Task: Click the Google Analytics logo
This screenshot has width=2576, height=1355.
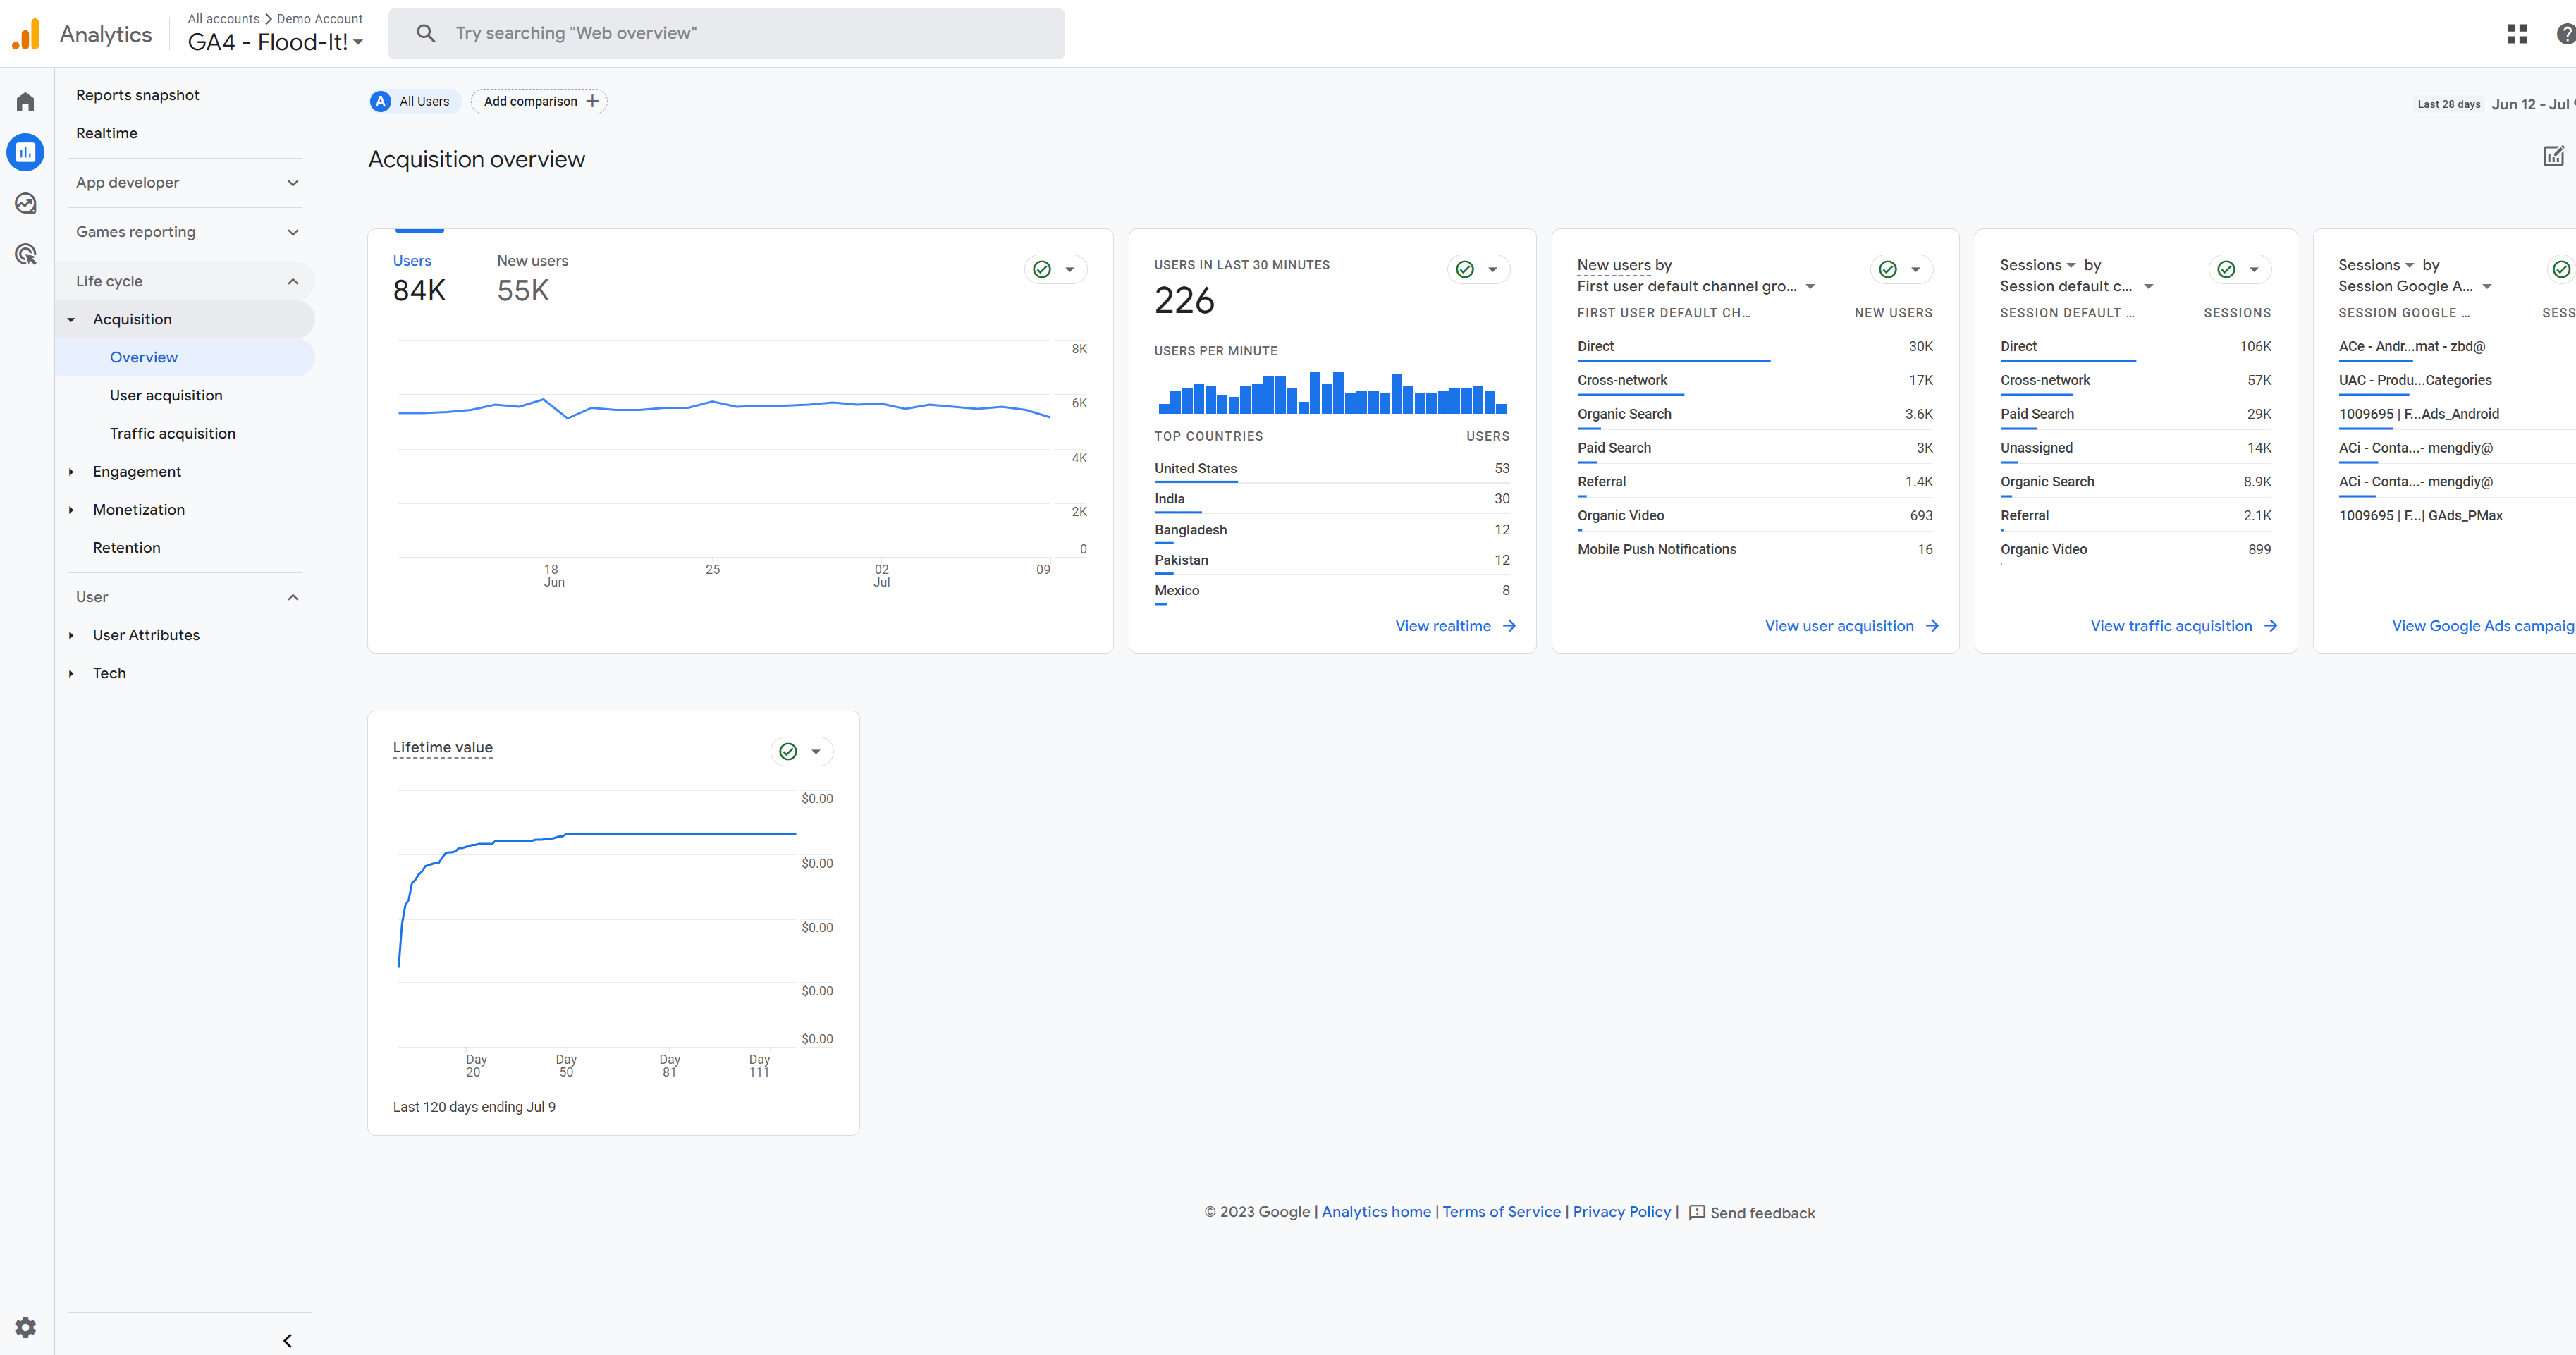Action: coord(26,34)
